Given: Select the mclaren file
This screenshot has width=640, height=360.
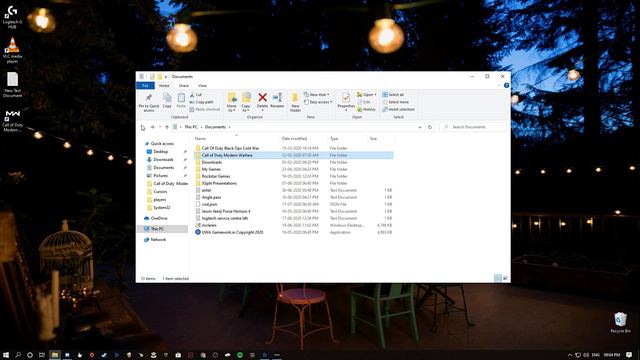Looking at the screenshot, I should [x=293, y=225].
